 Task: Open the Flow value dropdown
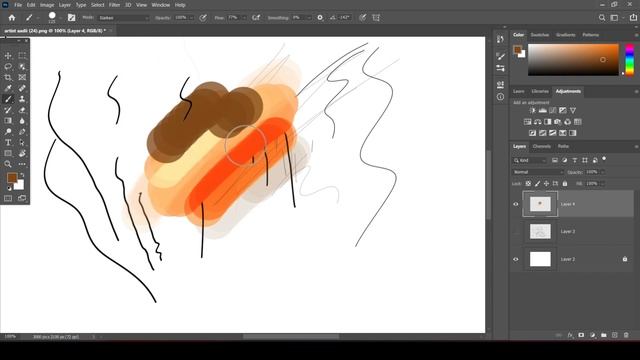[x=244, y=18]
